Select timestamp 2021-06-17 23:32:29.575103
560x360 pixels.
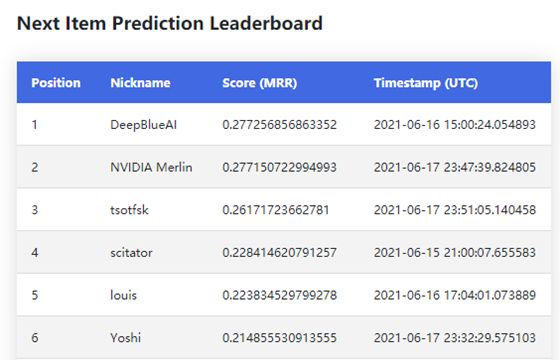(x=455, y=338)
